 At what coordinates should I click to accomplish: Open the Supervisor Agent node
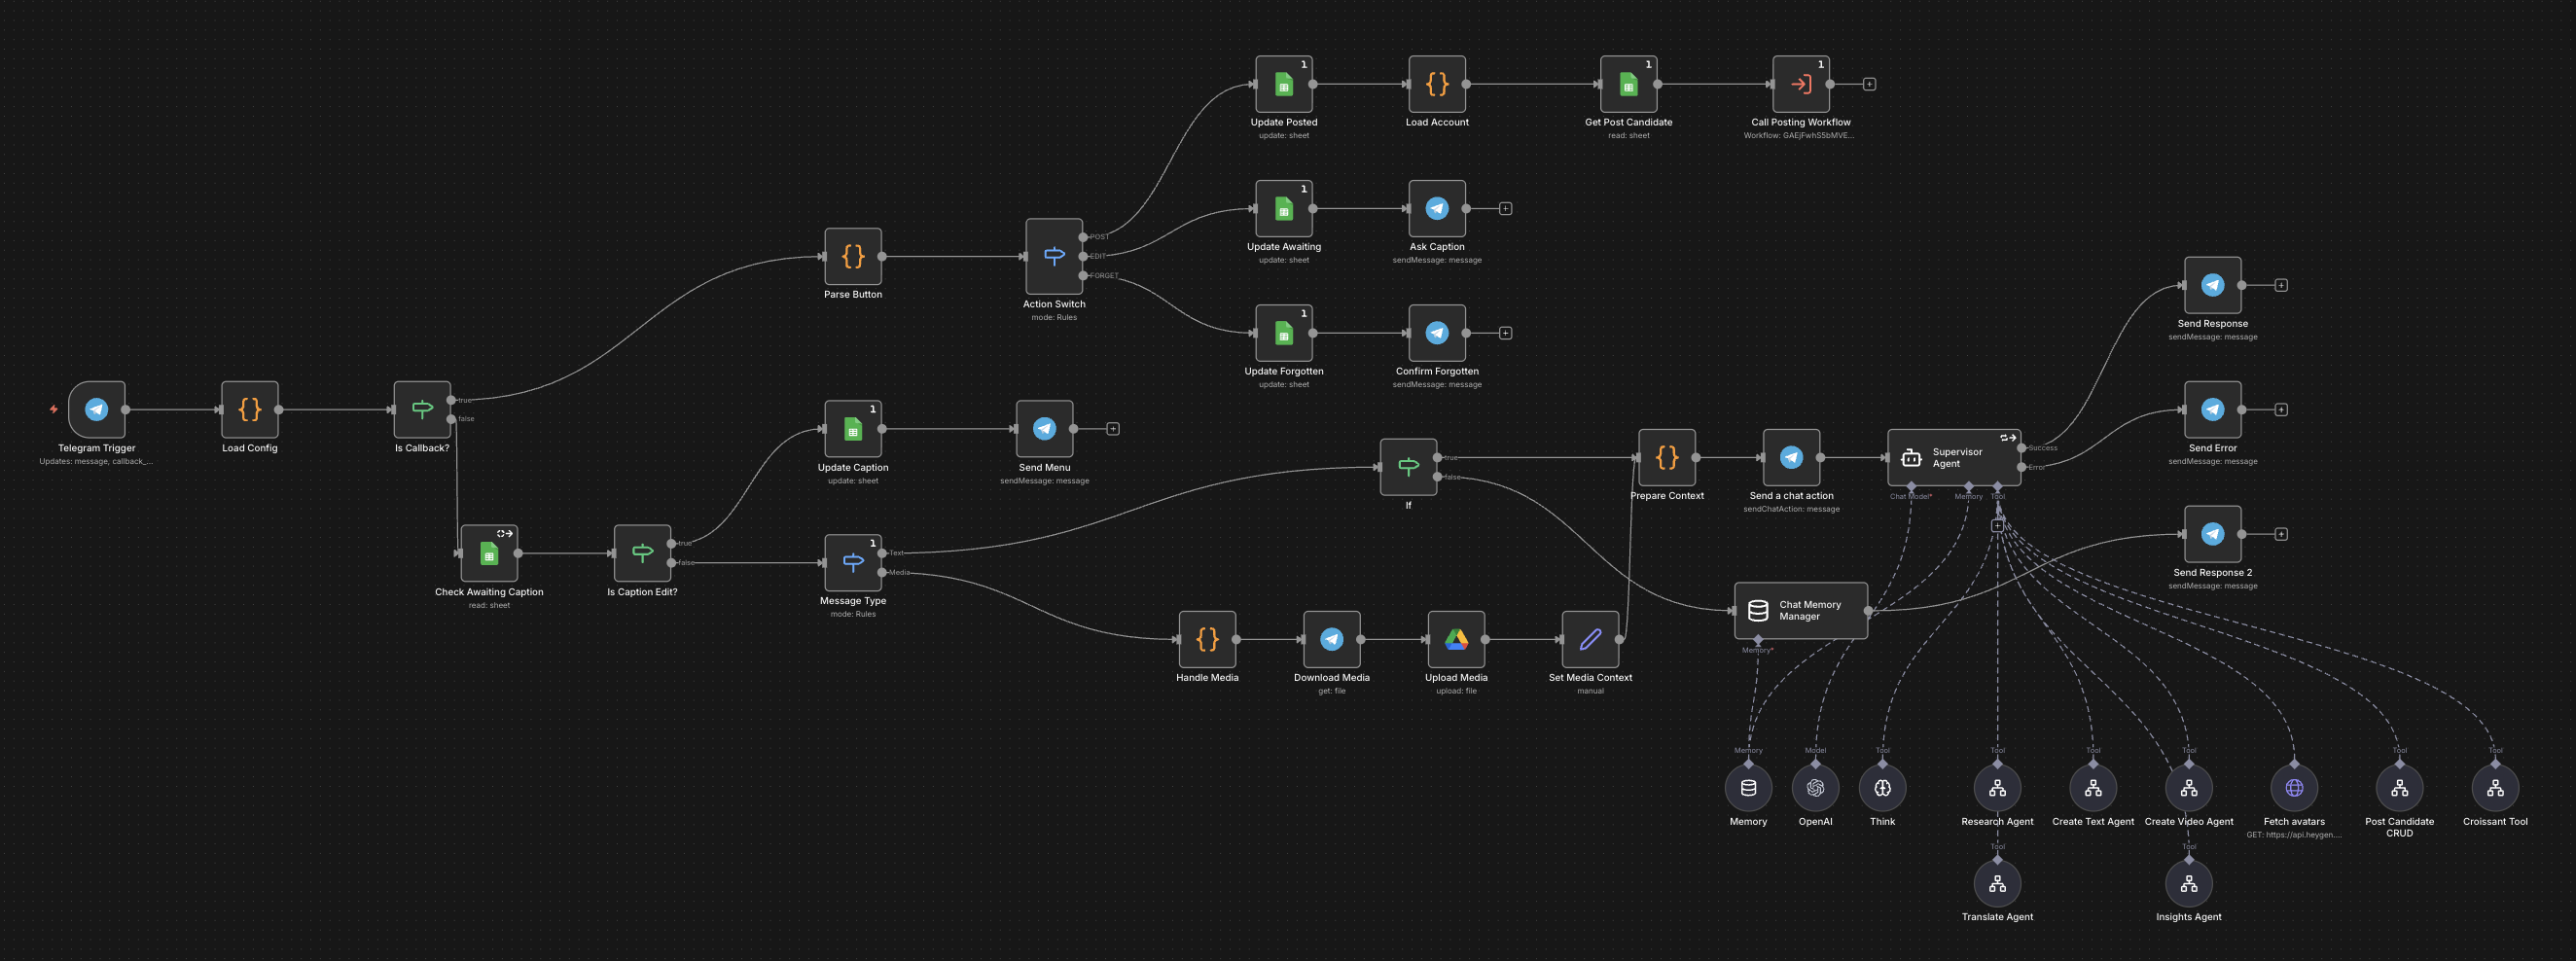coord(1953,457)
